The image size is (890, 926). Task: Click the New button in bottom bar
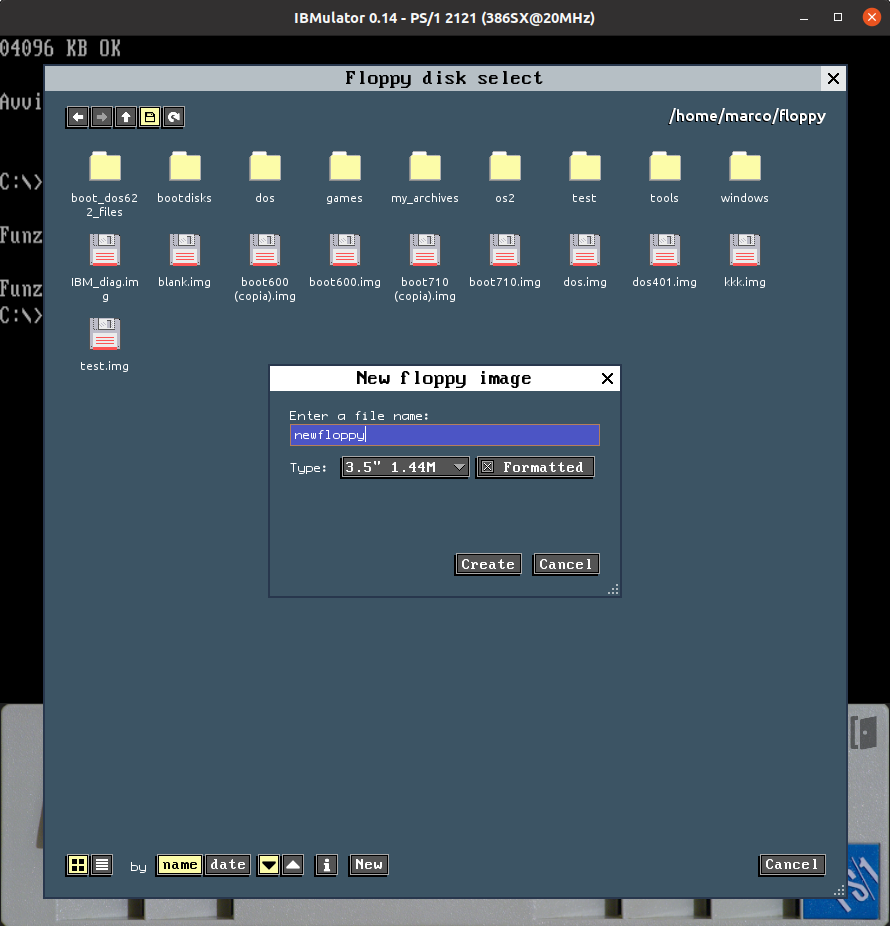[x=369, y=865]
